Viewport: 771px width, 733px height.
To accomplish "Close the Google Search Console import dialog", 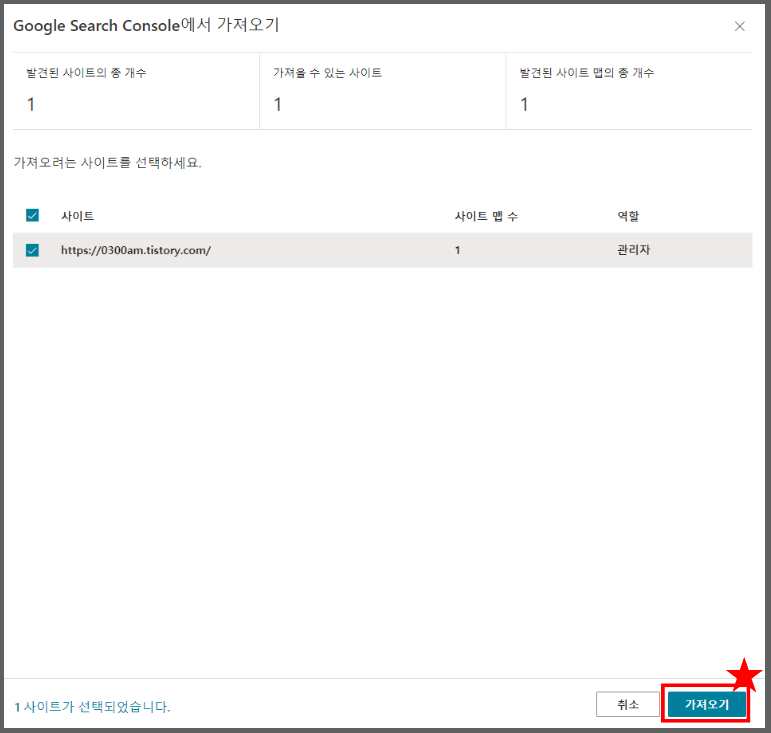I will click(739, 27).
